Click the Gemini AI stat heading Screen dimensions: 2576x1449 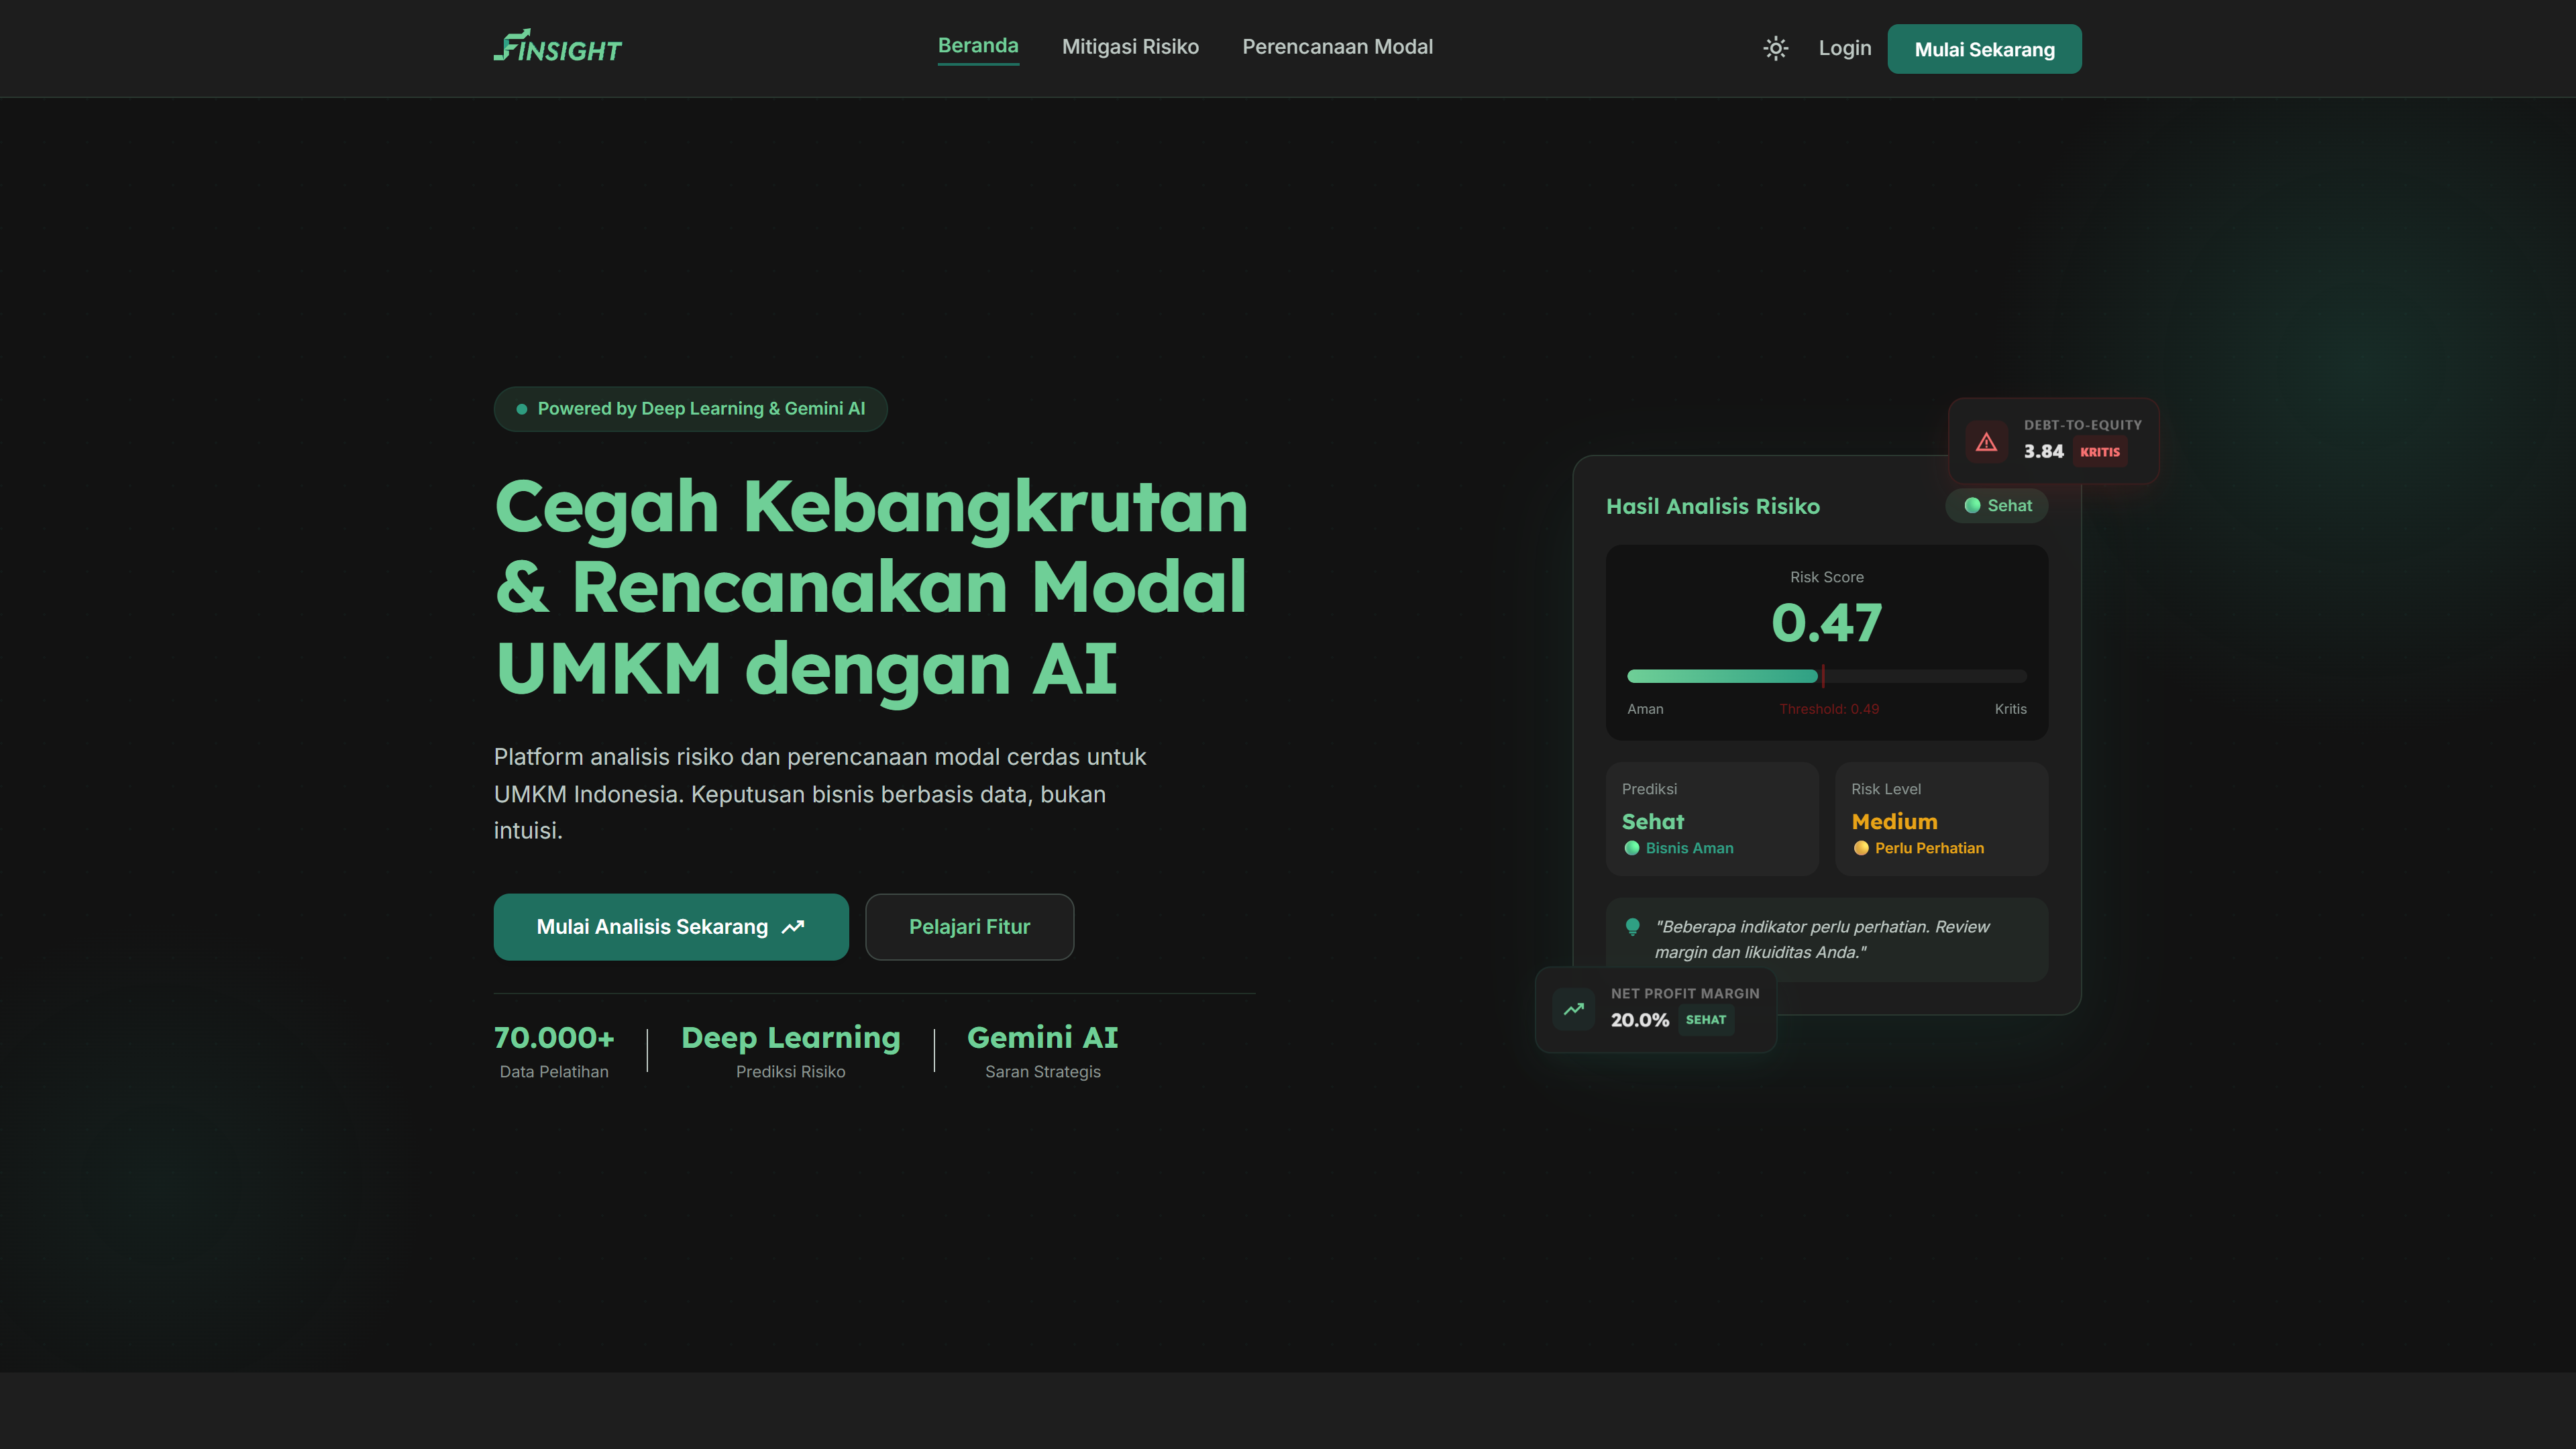click(1042, 1038)
